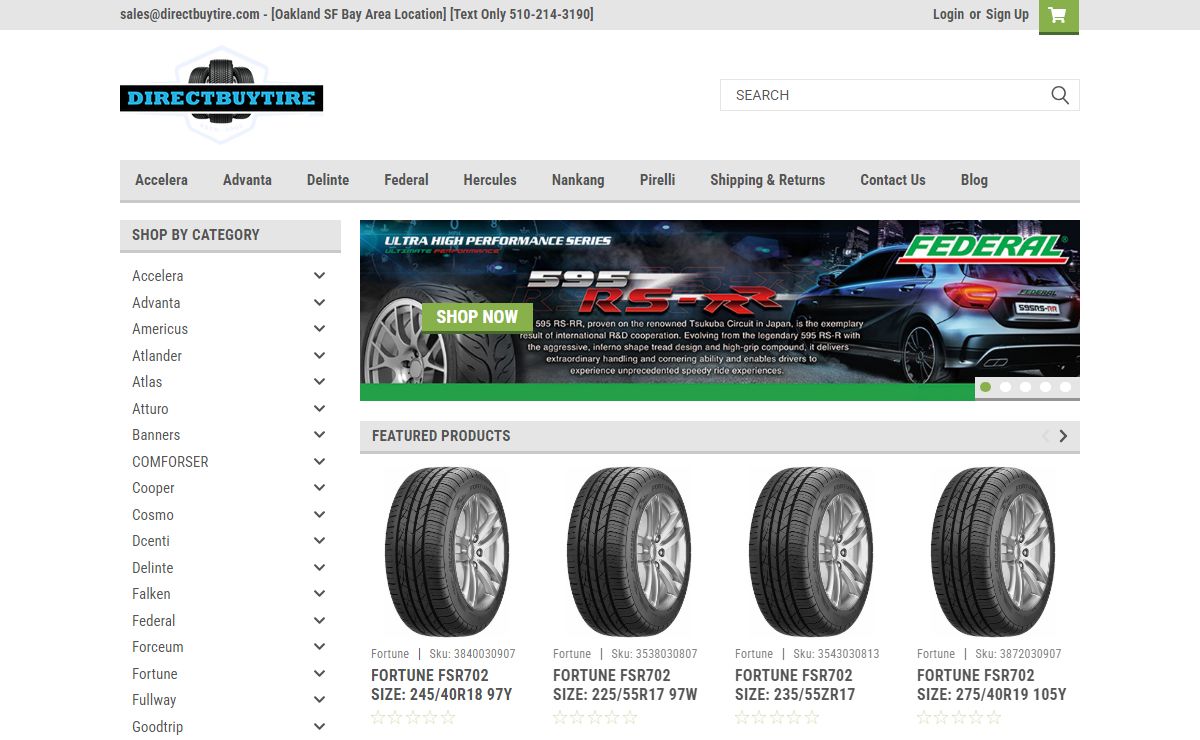Open Cooper category in sidebar
Viewport: 1200px width, 740px height.
(153, 488)
